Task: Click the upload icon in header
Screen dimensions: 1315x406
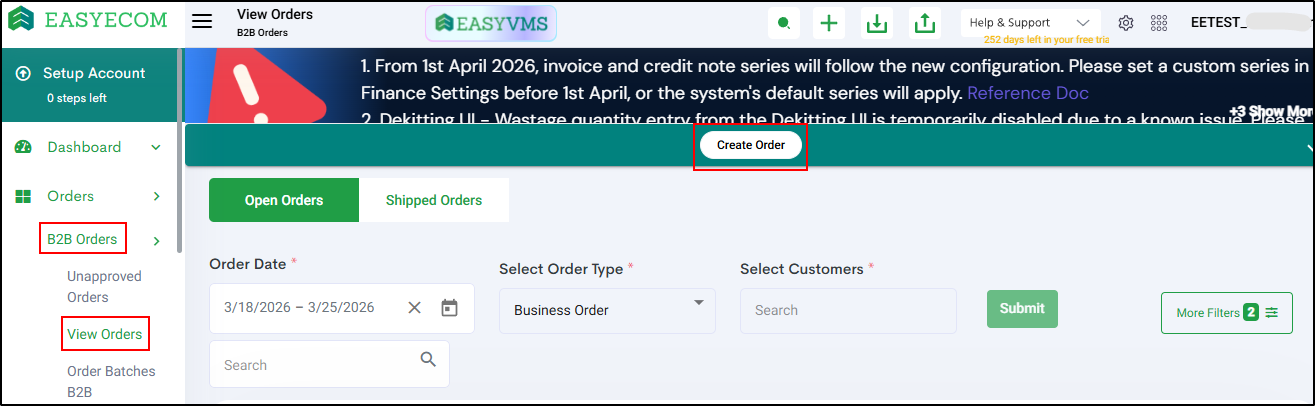Action: click(x=925, y=23)
